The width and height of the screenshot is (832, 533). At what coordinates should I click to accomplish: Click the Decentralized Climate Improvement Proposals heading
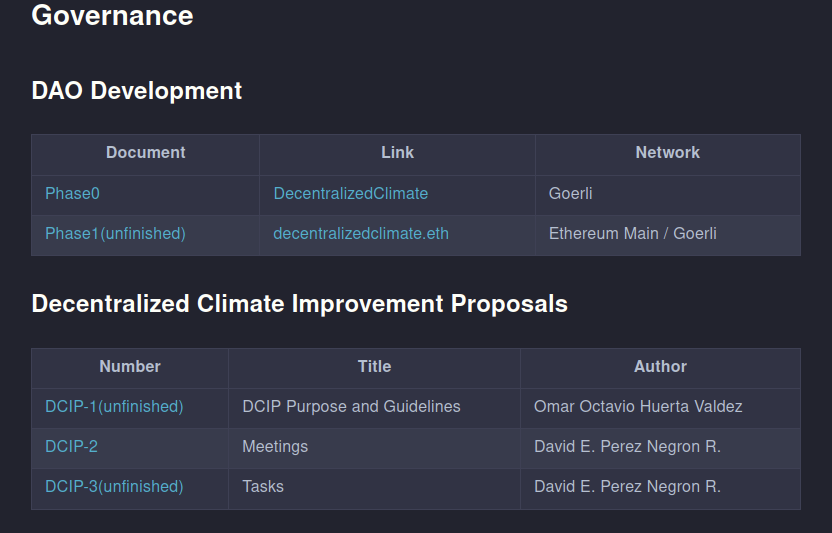300,304
